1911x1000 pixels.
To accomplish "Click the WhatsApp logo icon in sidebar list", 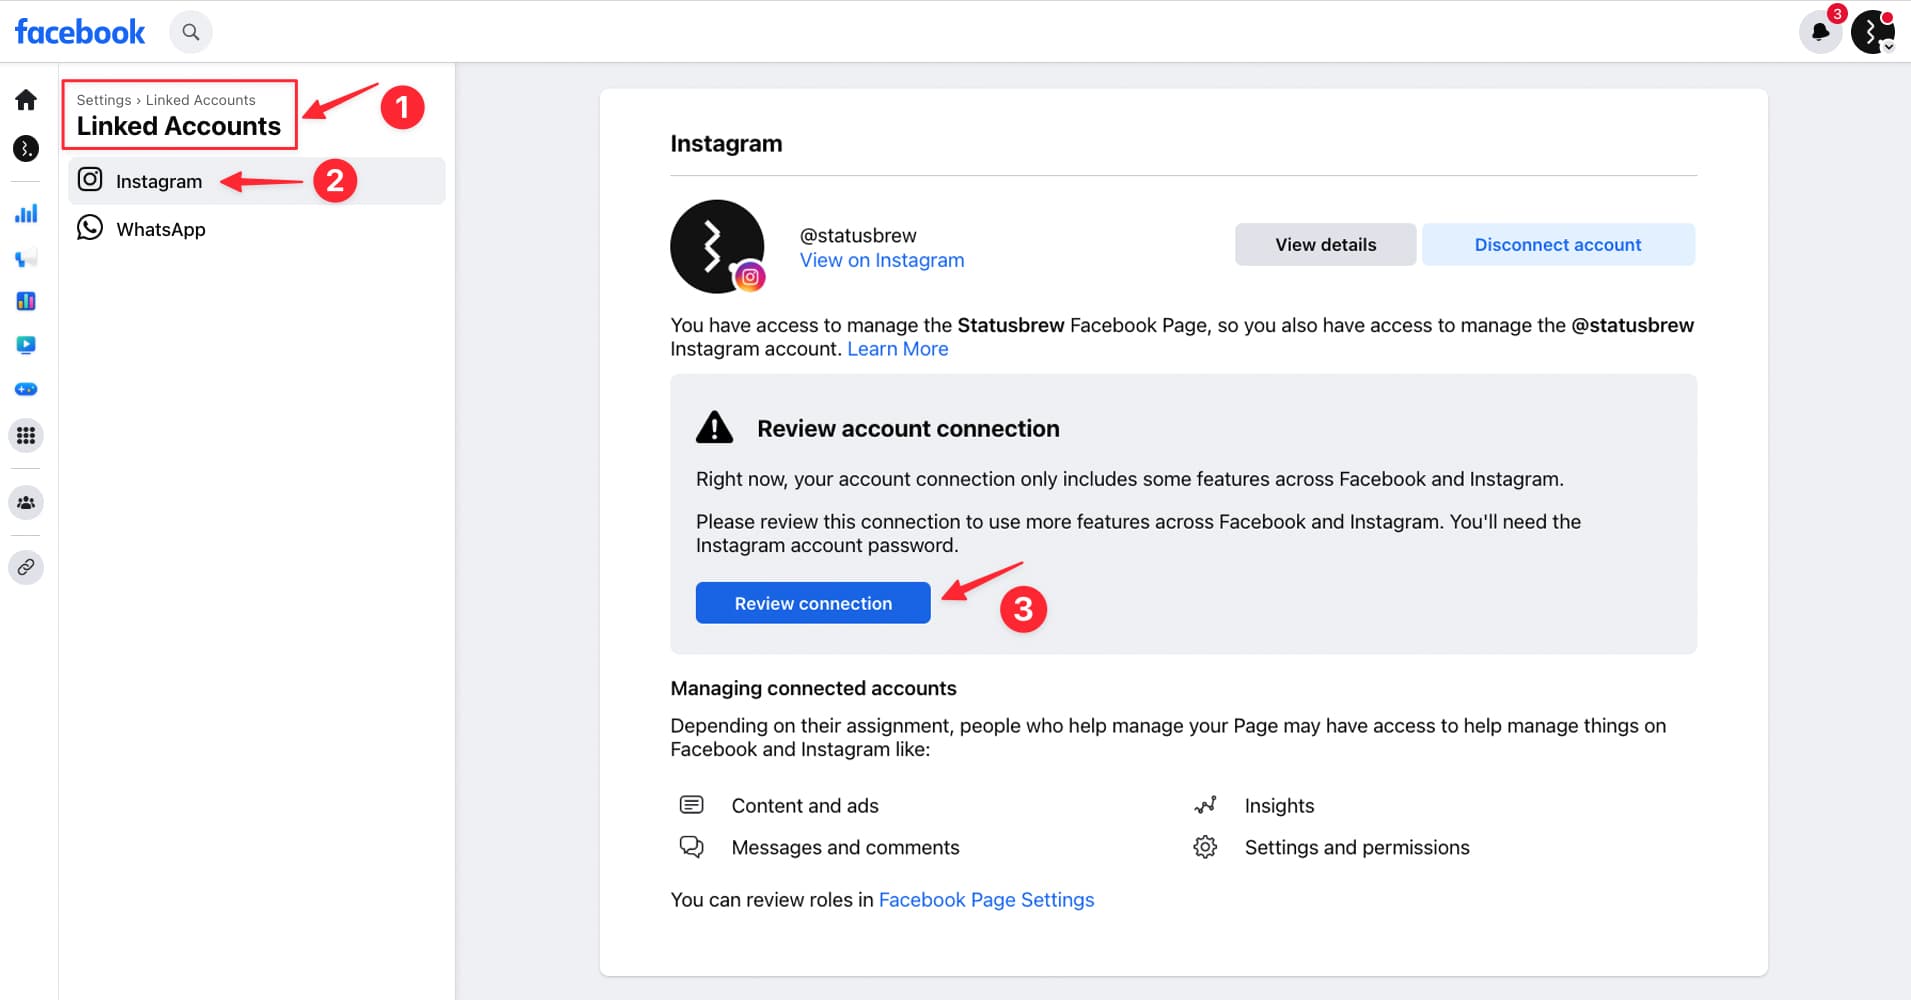I will pyautogui.click(x=90, y=228).
